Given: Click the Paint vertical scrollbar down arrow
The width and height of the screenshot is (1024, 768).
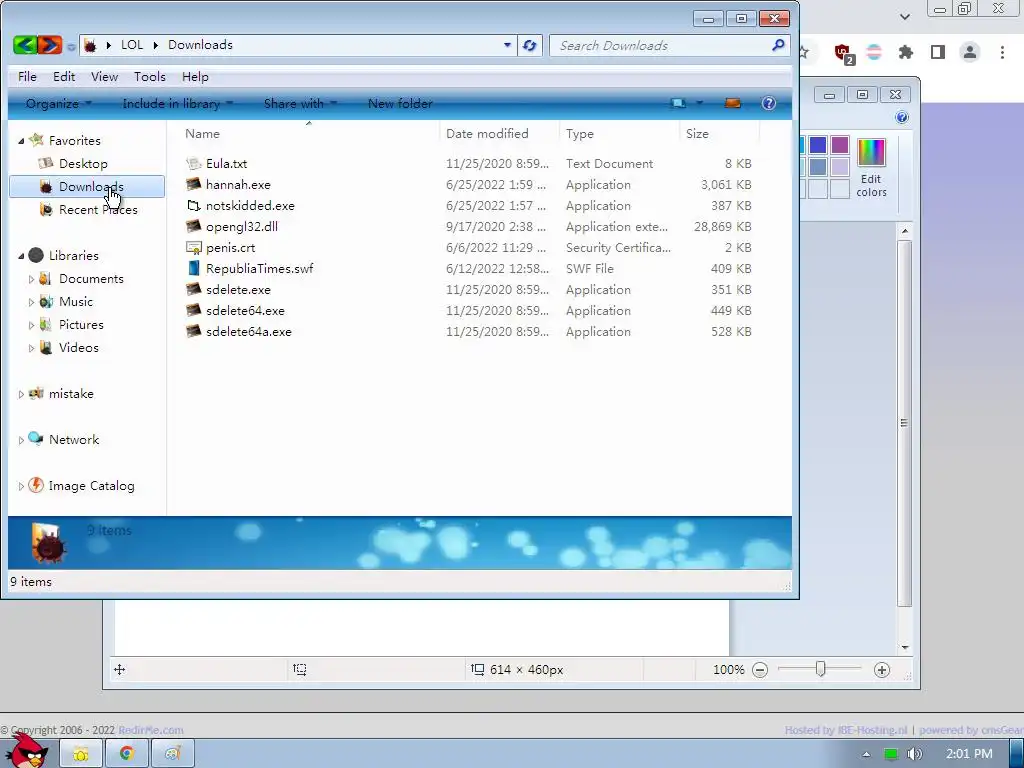Looking at the screenshot, I should (x=904, y=647).
